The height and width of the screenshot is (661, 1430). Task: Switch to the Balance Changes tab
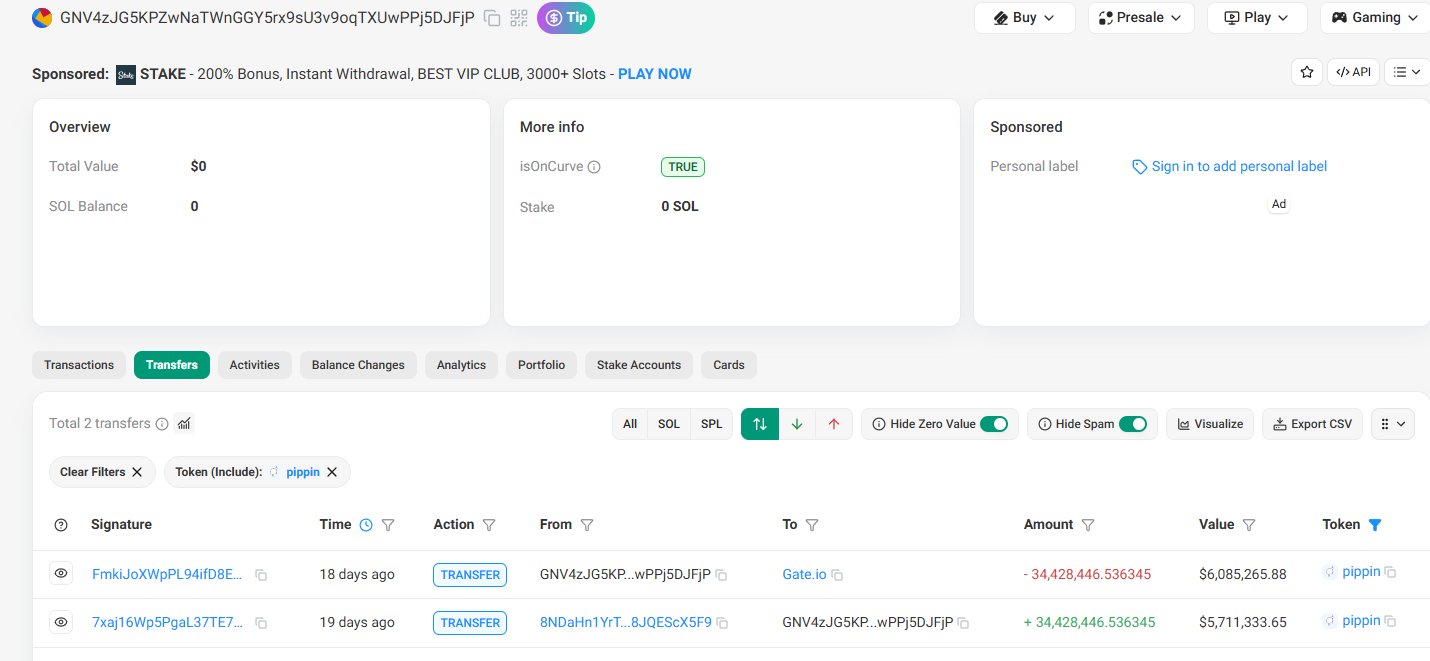click(358, 365)
